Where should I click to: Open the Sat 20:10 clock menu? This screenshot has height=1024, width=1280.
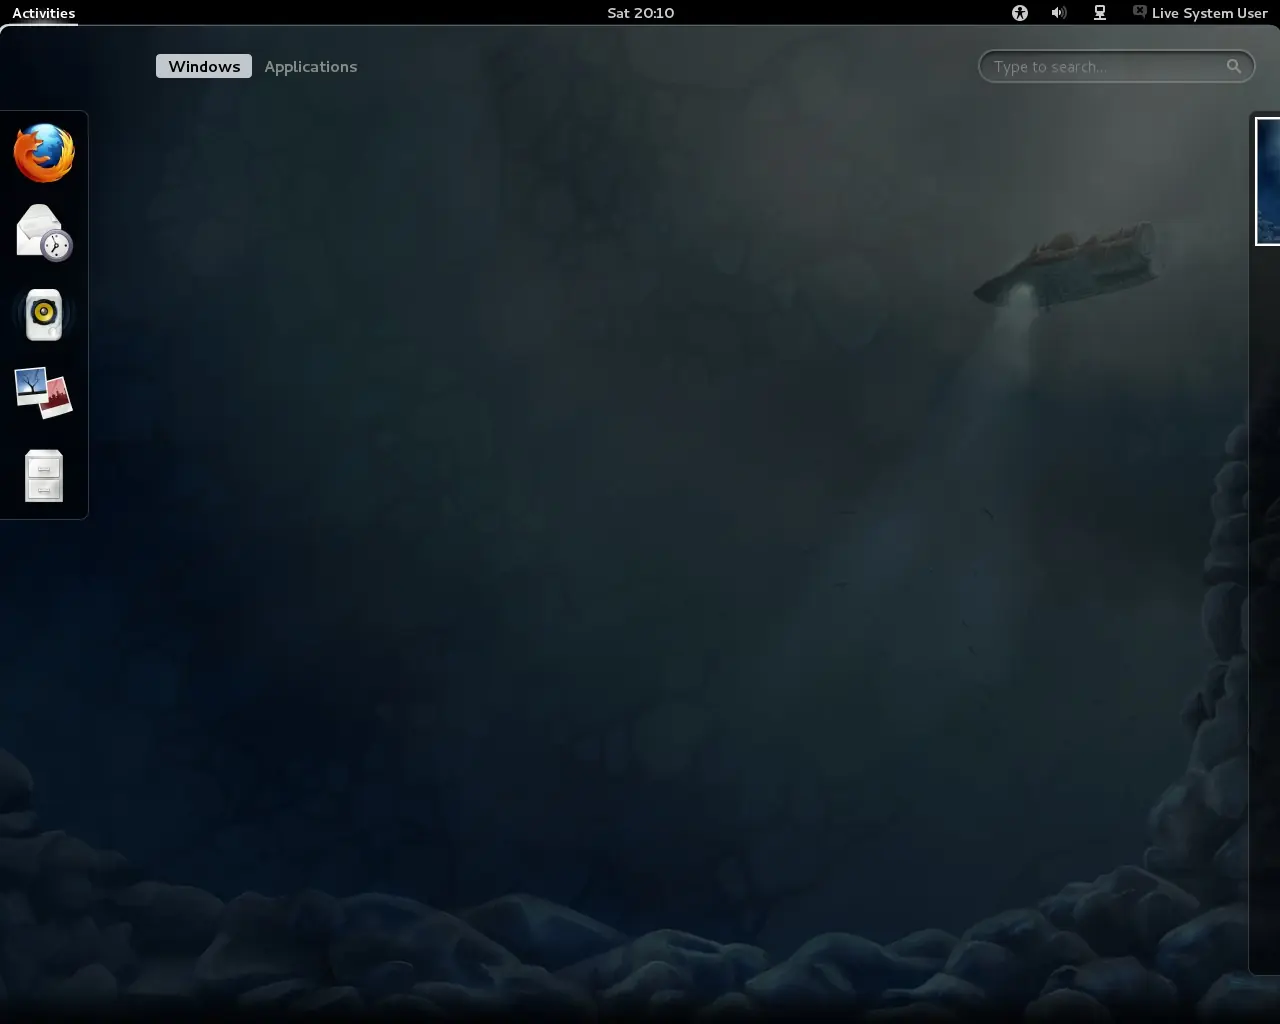[x=641, y=13]
